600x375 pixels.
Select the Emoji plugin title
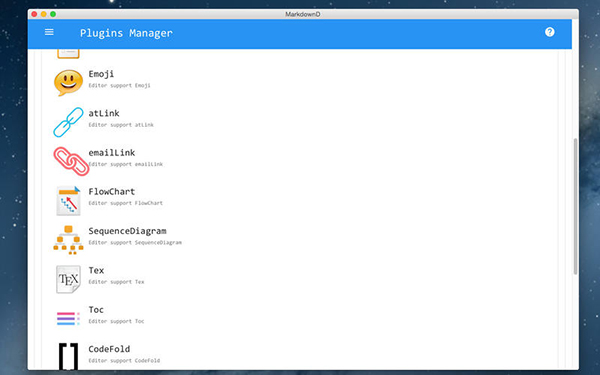click(101, 74)
